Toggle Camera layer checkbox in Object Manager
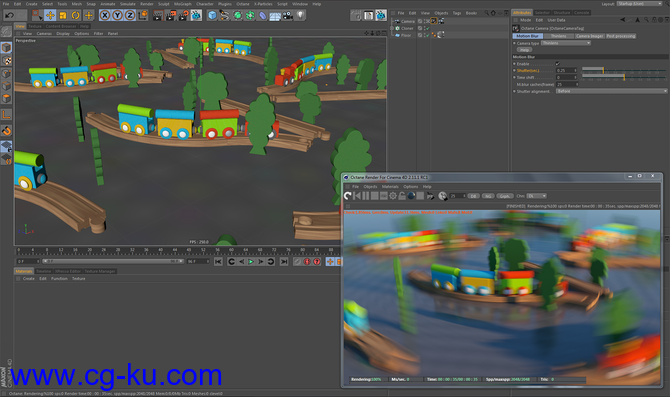The width and height of the screenshot is (670, 397). click(420, 21)
